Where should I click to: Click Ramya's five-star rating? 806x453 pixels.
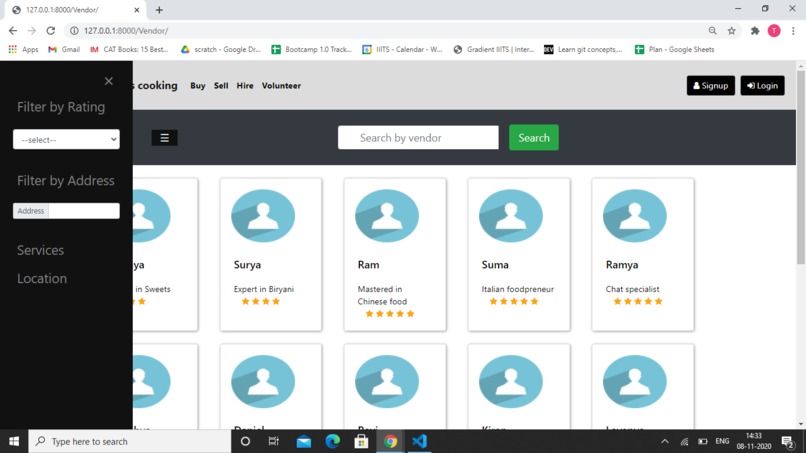[637, 301]
